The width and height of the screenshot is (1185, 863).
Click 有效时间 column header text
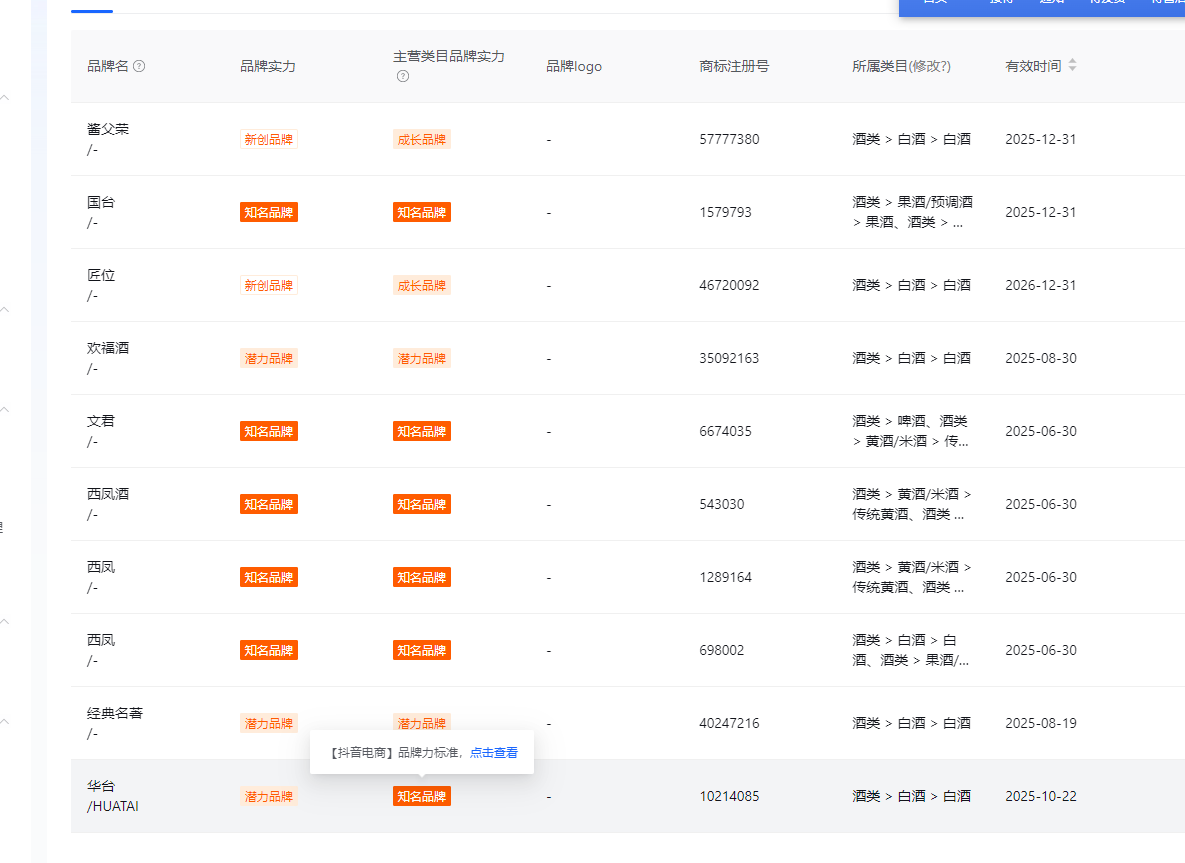[x=1033, y=66]
